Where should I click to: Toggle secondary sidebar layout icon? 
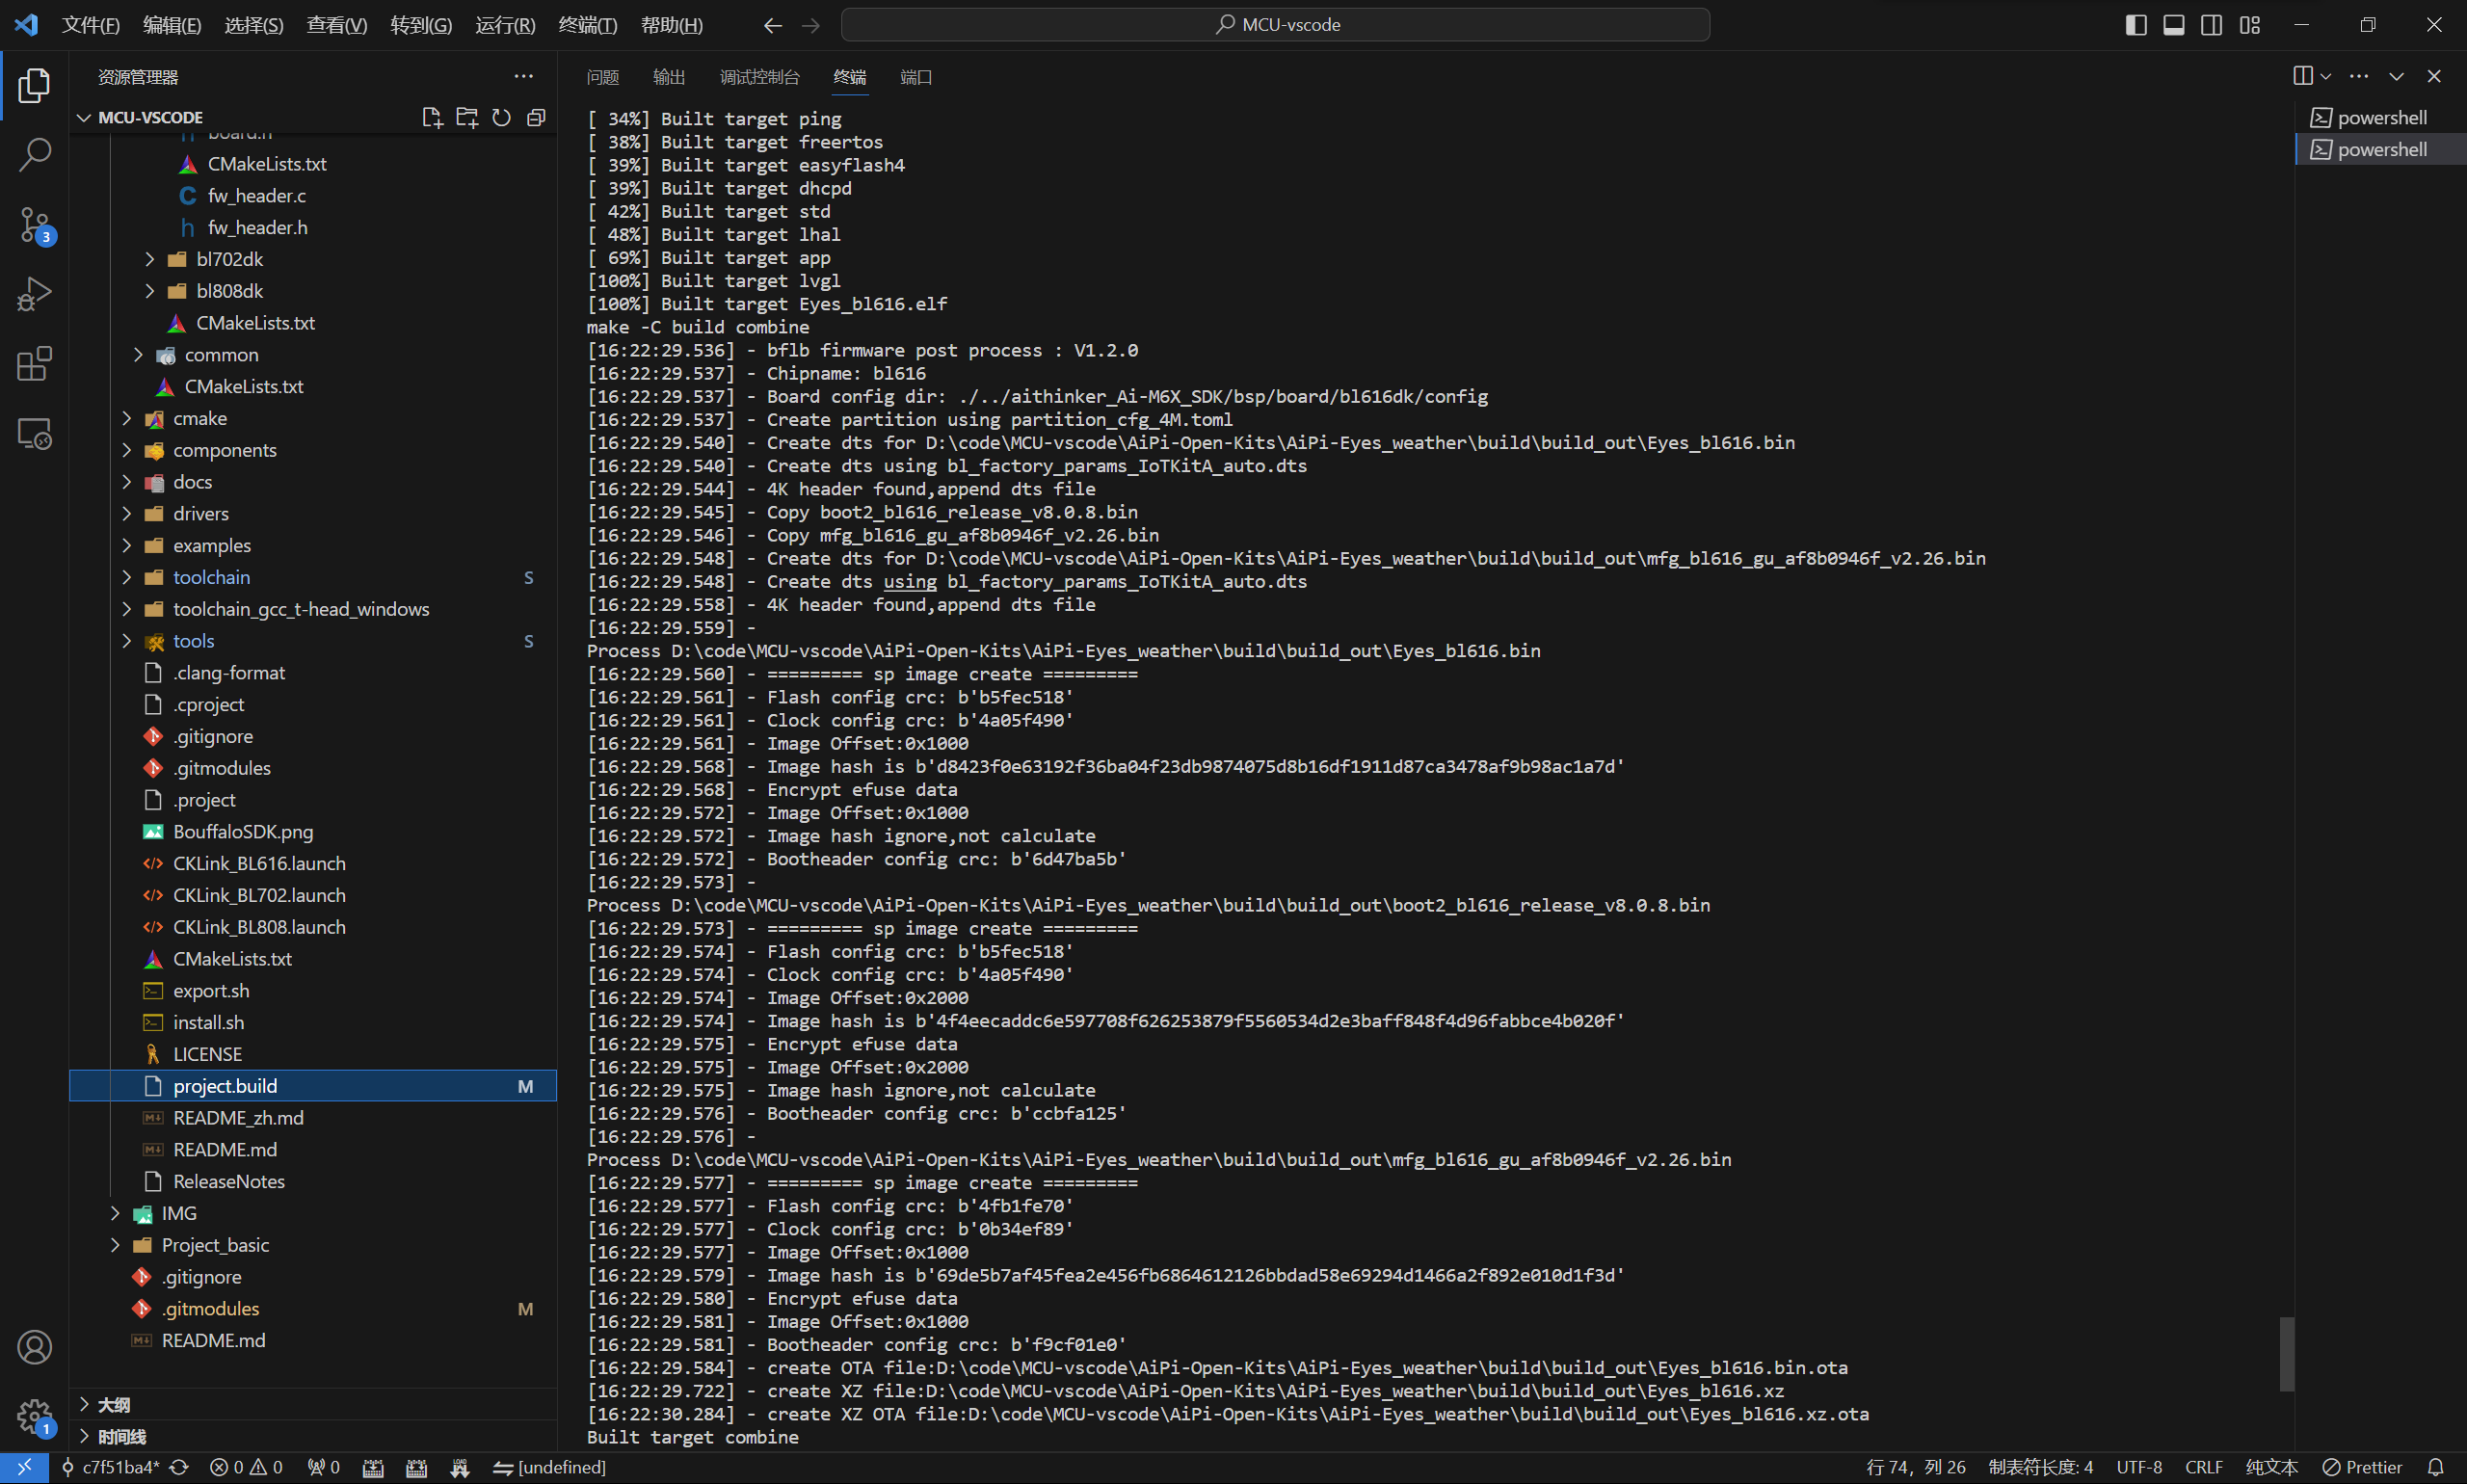tap(2212, 25)
